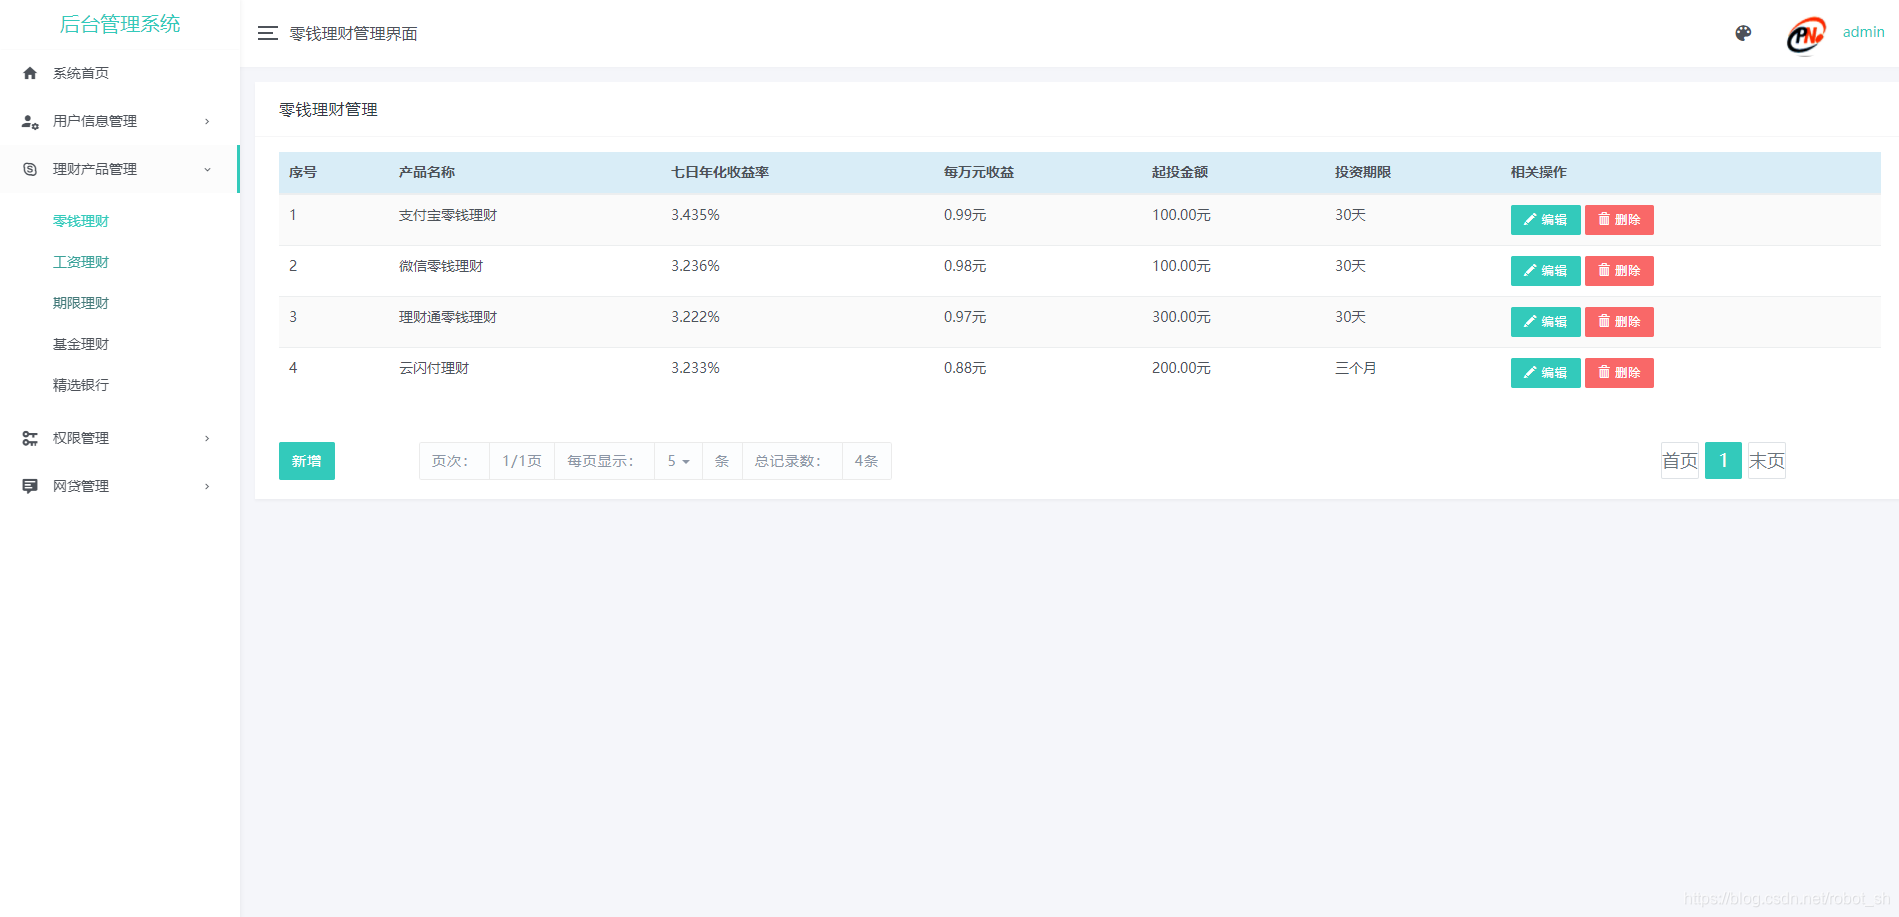Click the 七日年化收益率 column header
The width and height of the screenshot is (1899, 917).
tap(720, 172)
